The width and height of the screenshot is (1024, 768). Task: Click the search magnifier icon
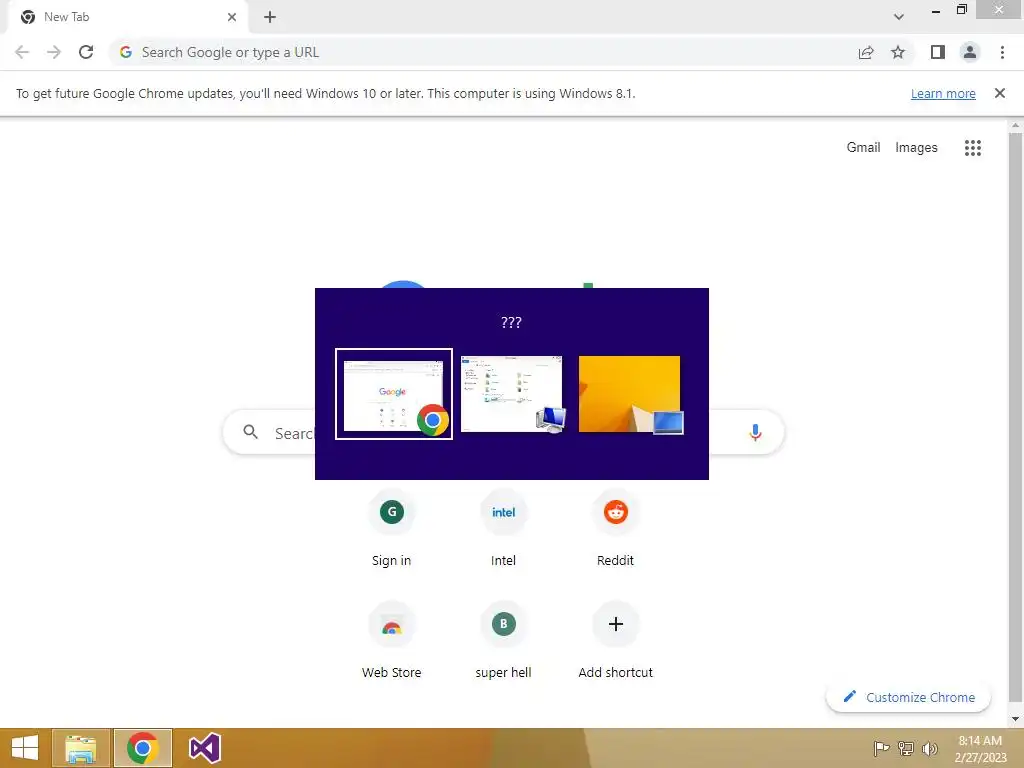click(x=251, y=432)
